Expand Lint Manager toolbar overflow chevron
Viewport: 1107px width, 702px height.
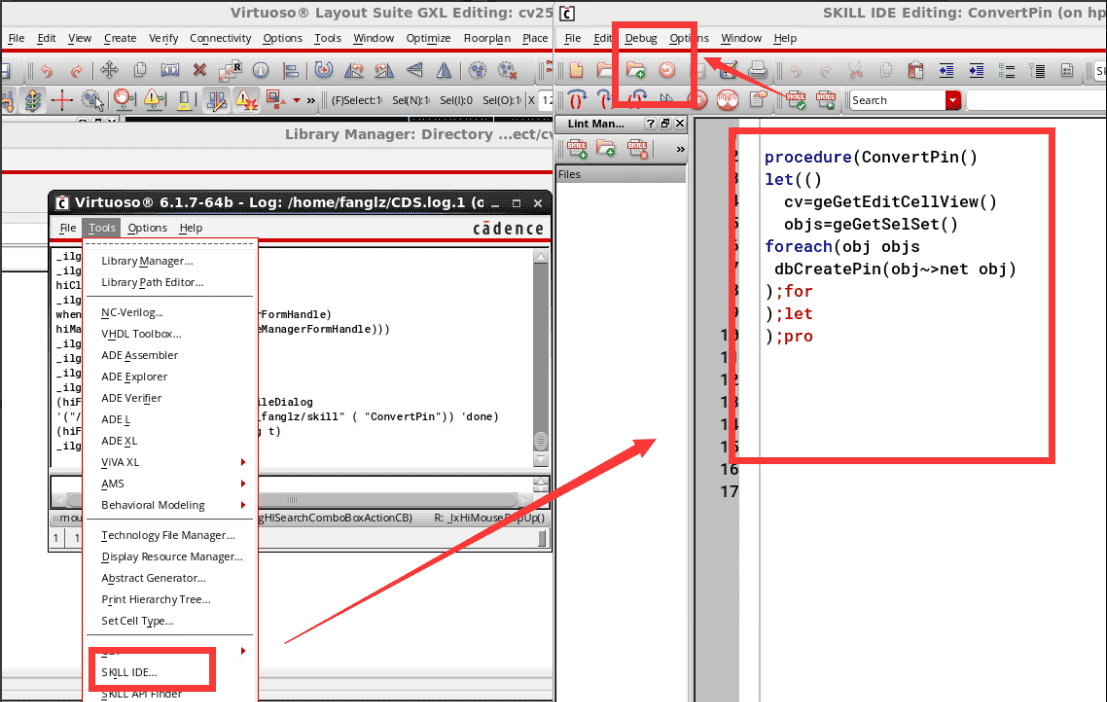pos(681,149)
